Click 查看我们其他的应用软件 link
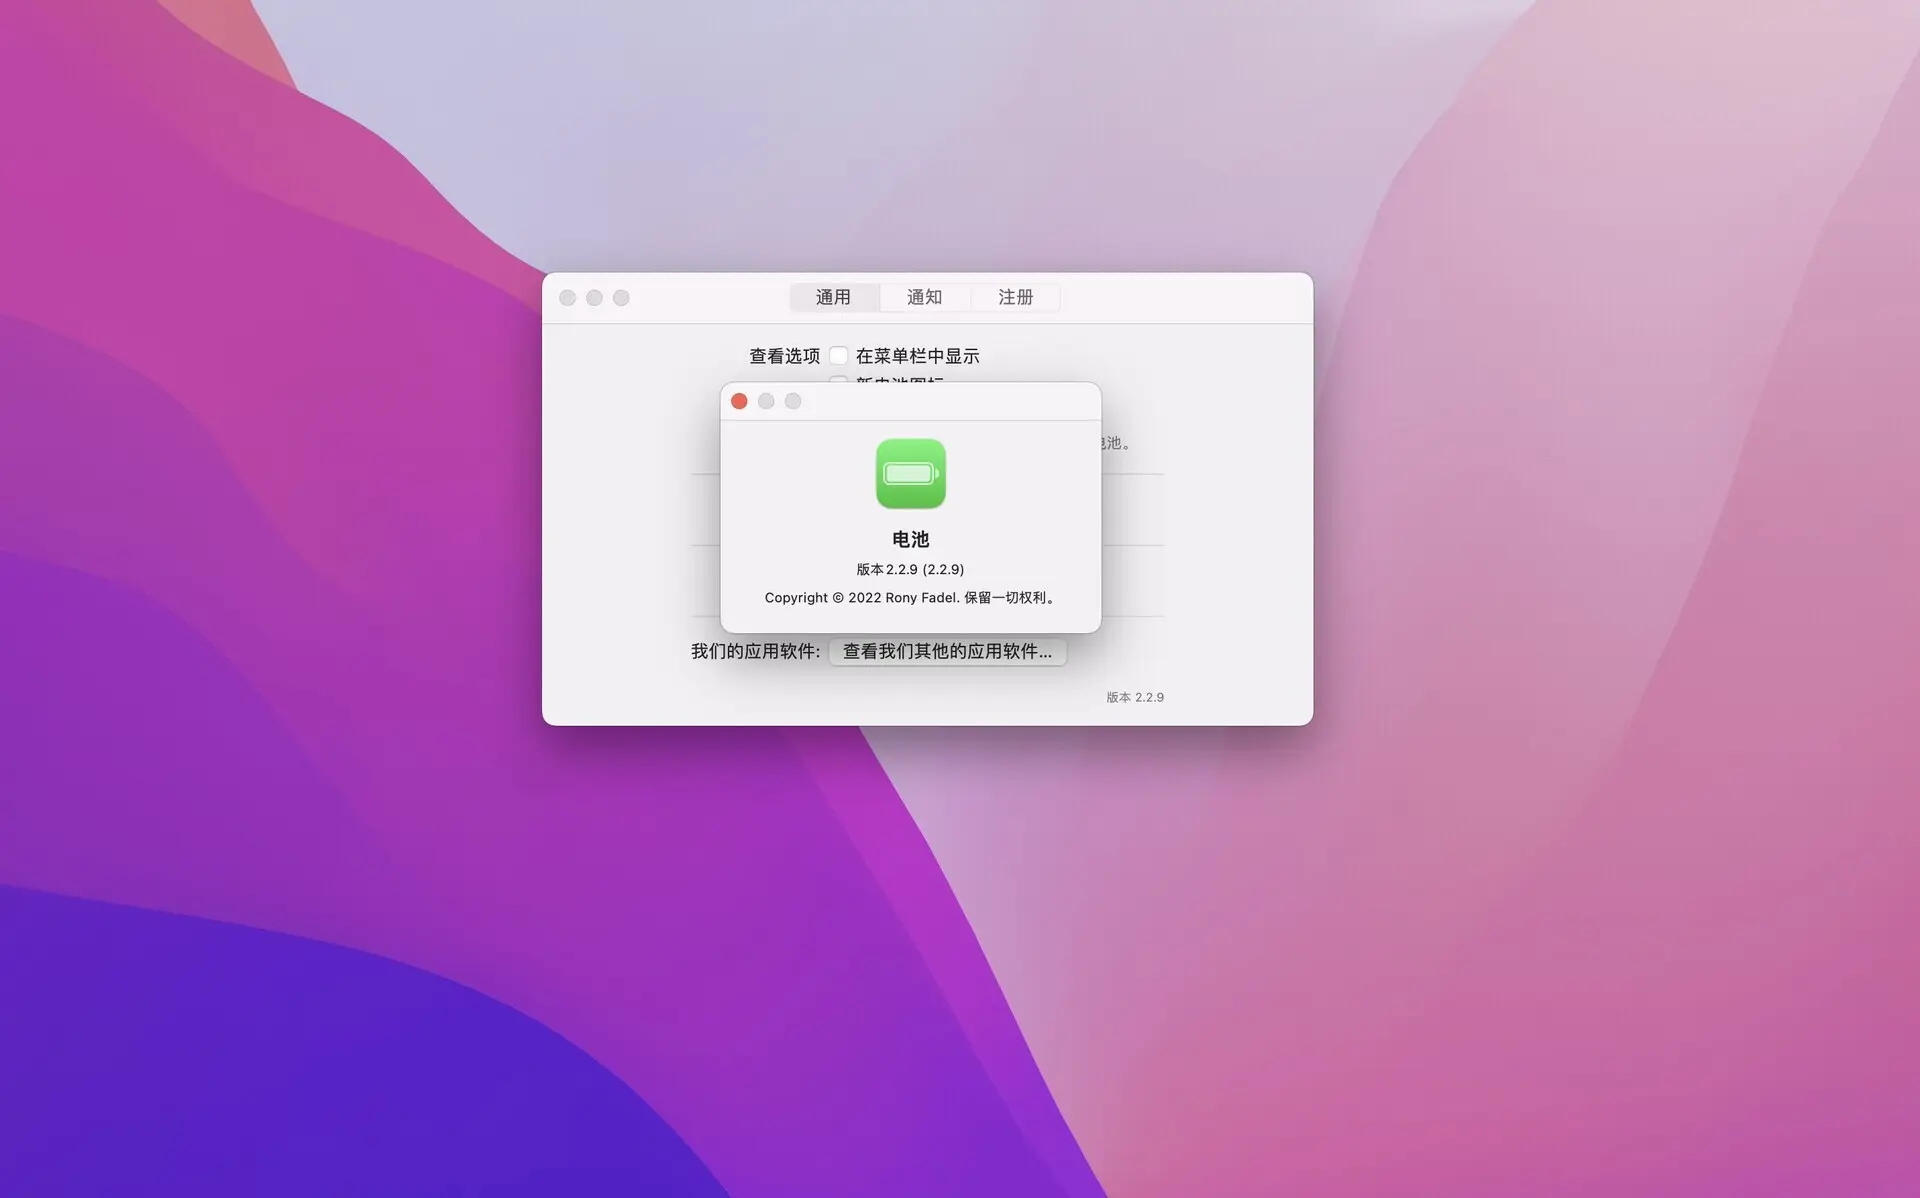The image size is (1920, 1198). click(x=947, y=650)
